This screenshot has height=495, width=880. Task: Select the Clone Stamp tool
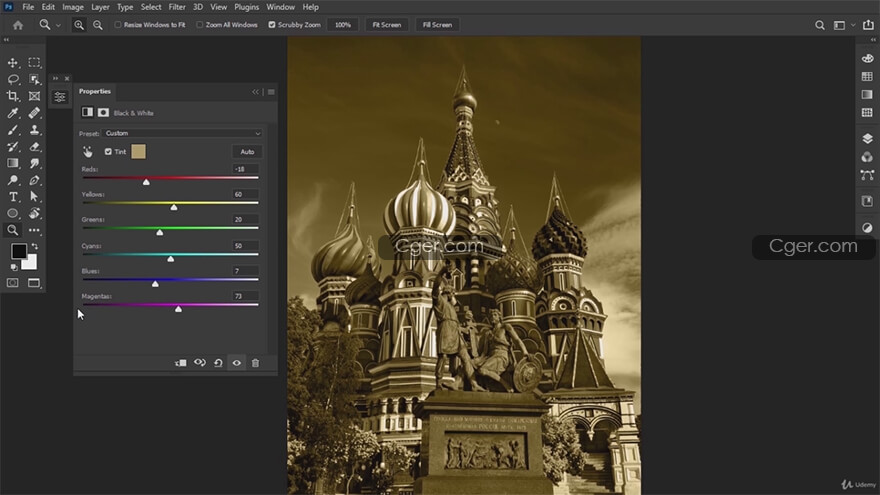point(34,130)
